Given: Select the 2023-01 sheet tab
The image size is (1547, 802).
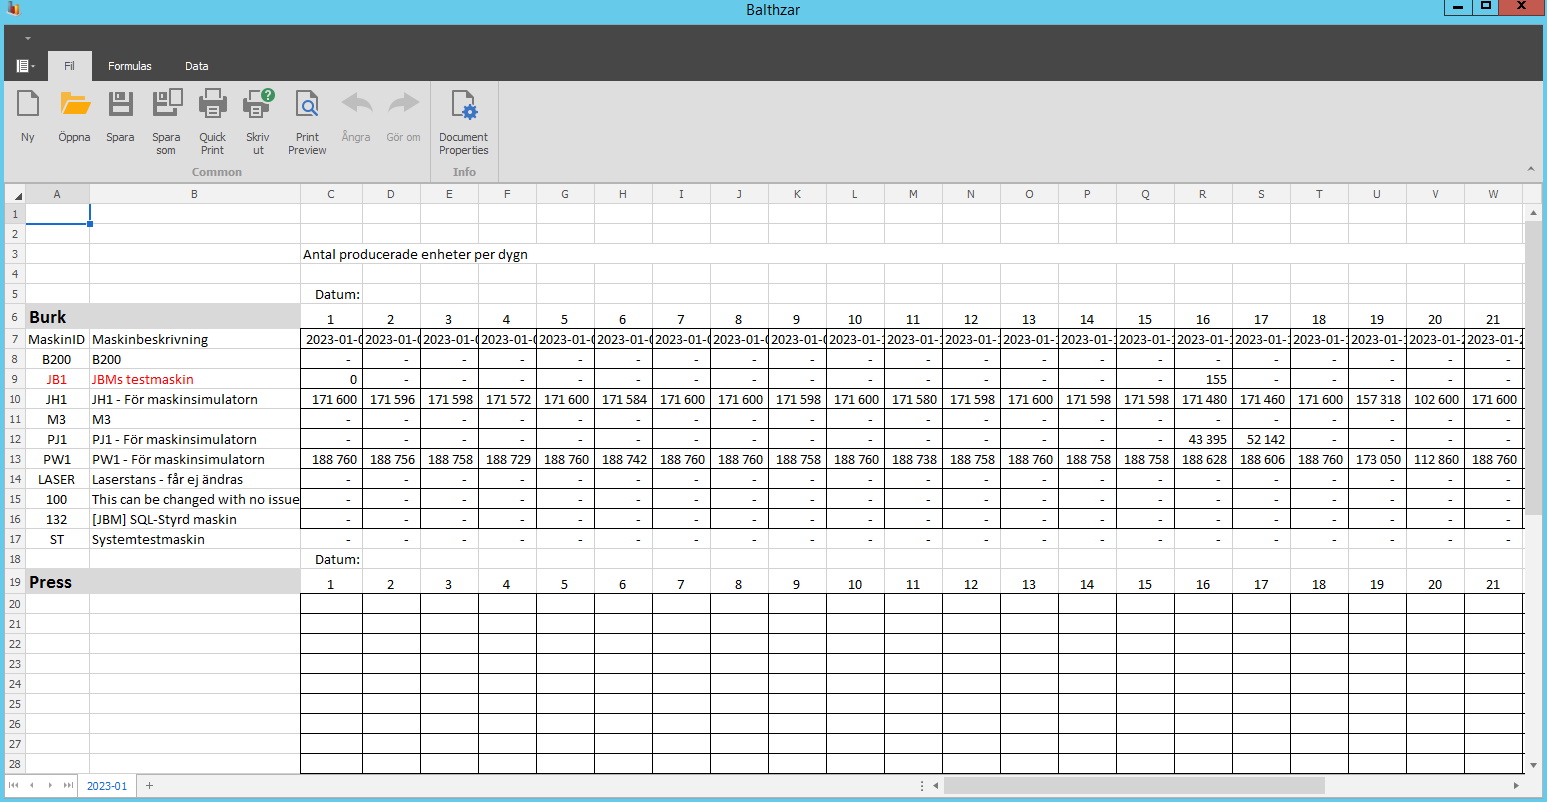Looking at the screenshot, I should [x=106, y=786].
